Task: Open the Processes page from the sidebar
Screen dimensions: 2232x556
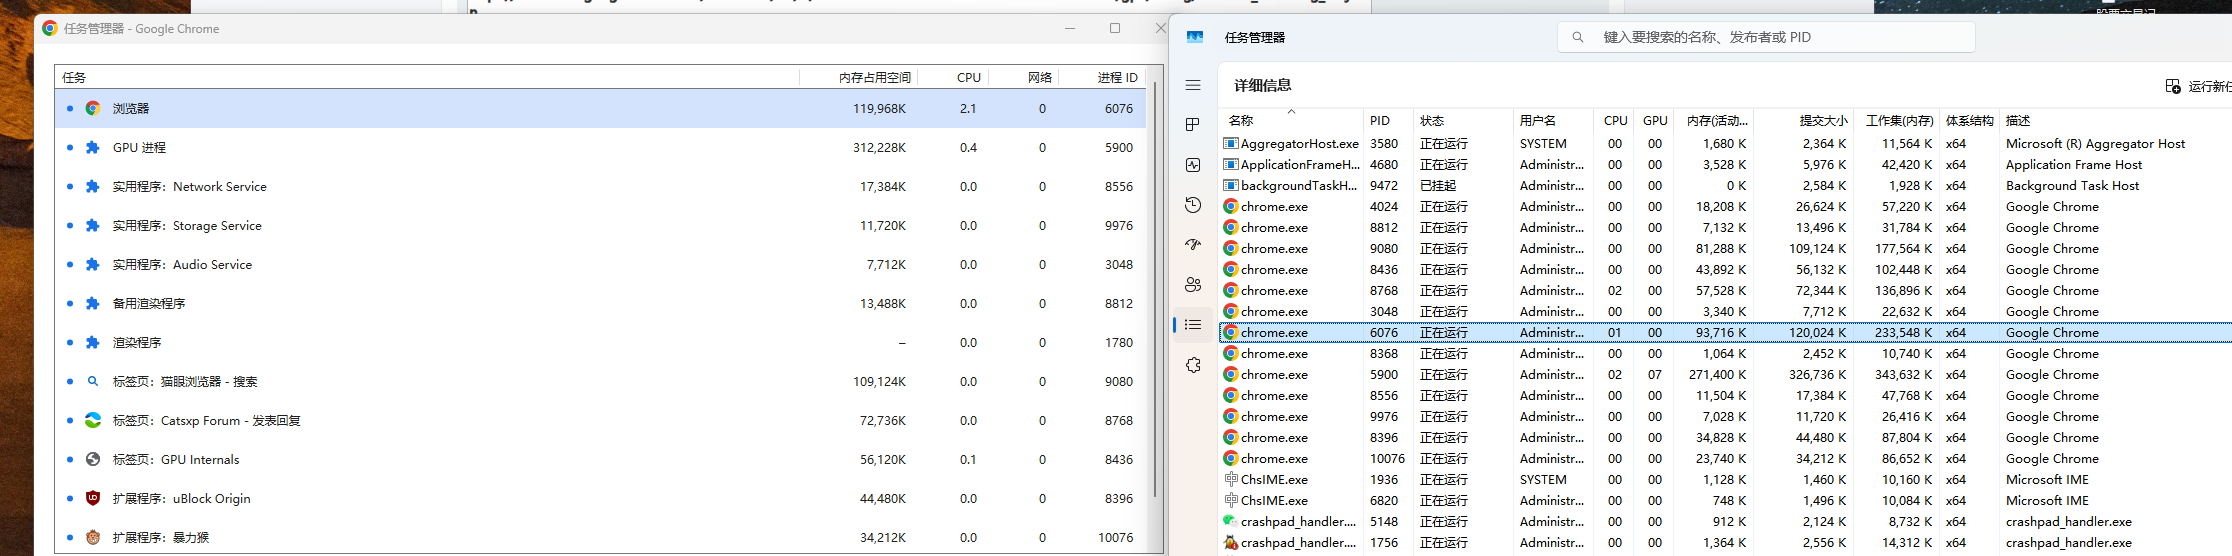Action: (1193, 125)
